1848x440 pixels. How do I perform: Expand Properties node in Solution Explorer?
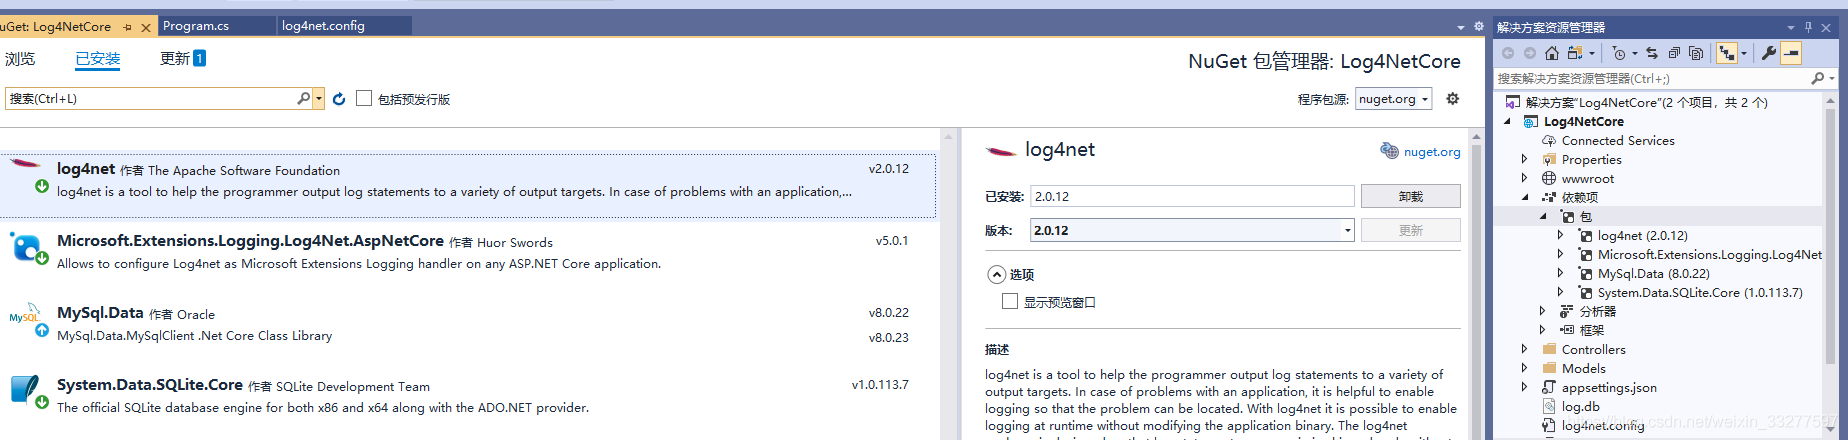coord(1524,159)
